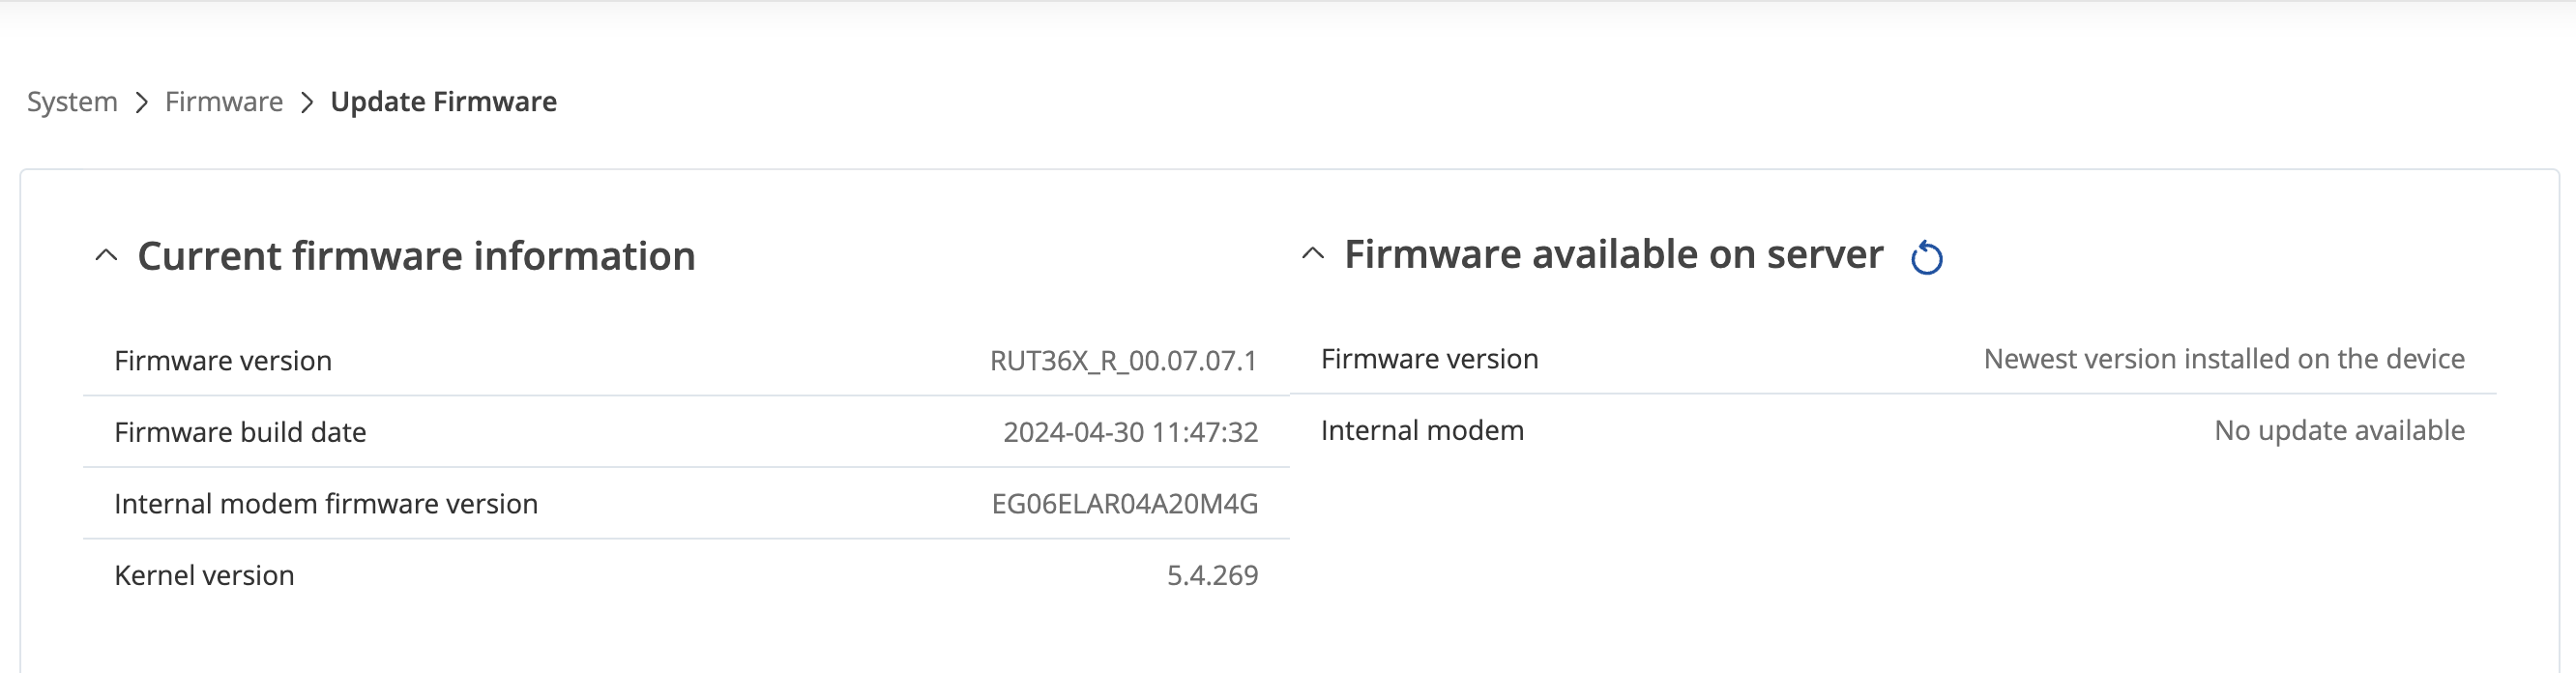Select the 2024-04-30 11:47:32 build date value
Viewport: 2576px width, 673px height.
[x=1130, y=432]
